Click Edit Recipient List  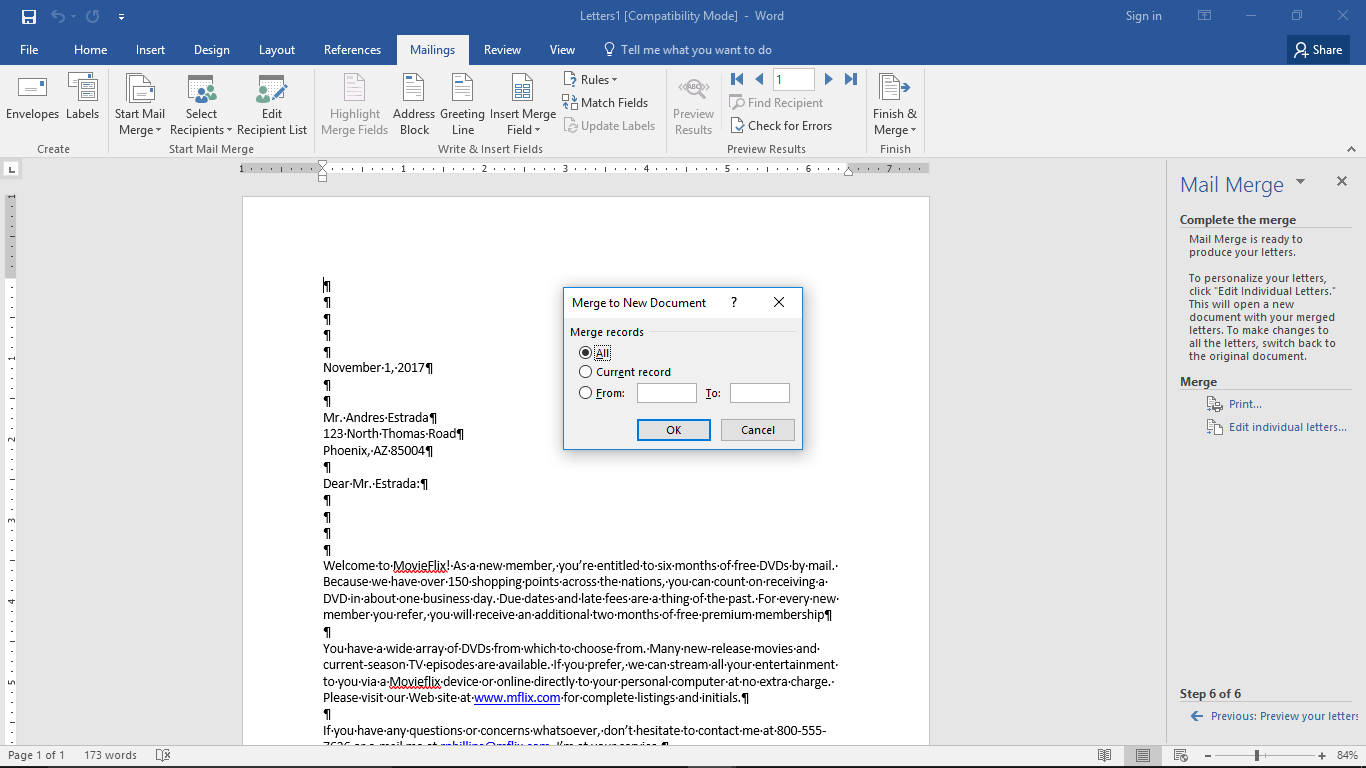271,104
